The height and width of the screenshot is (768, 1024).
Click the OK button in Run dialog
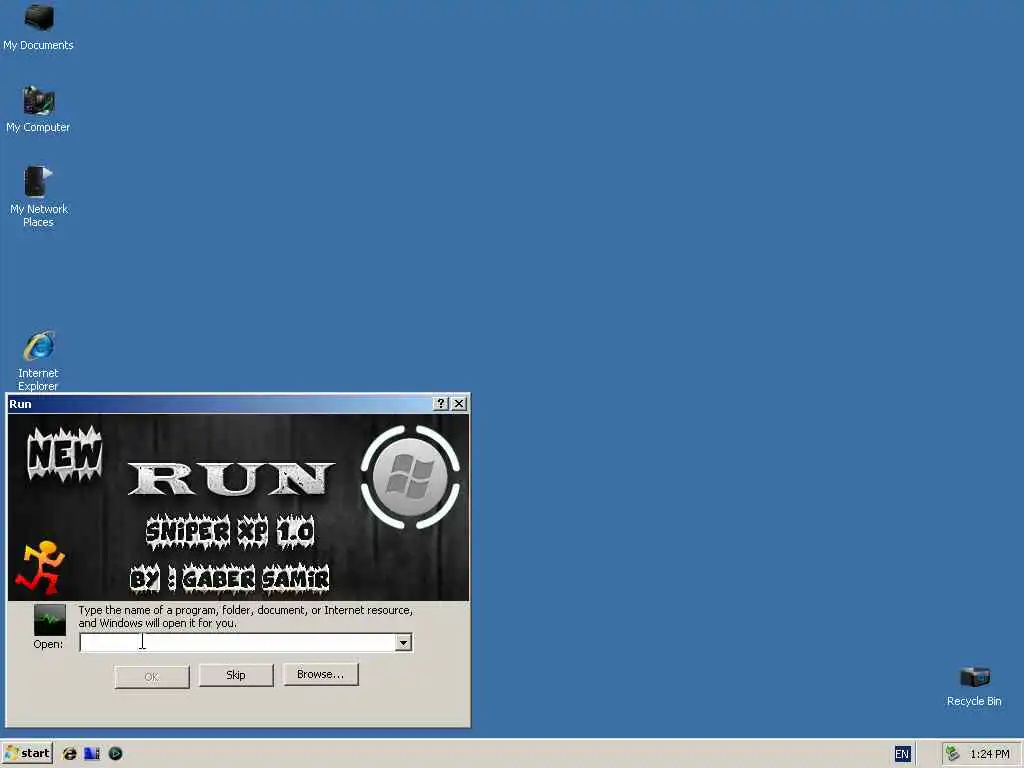click(x=152, y=677)
